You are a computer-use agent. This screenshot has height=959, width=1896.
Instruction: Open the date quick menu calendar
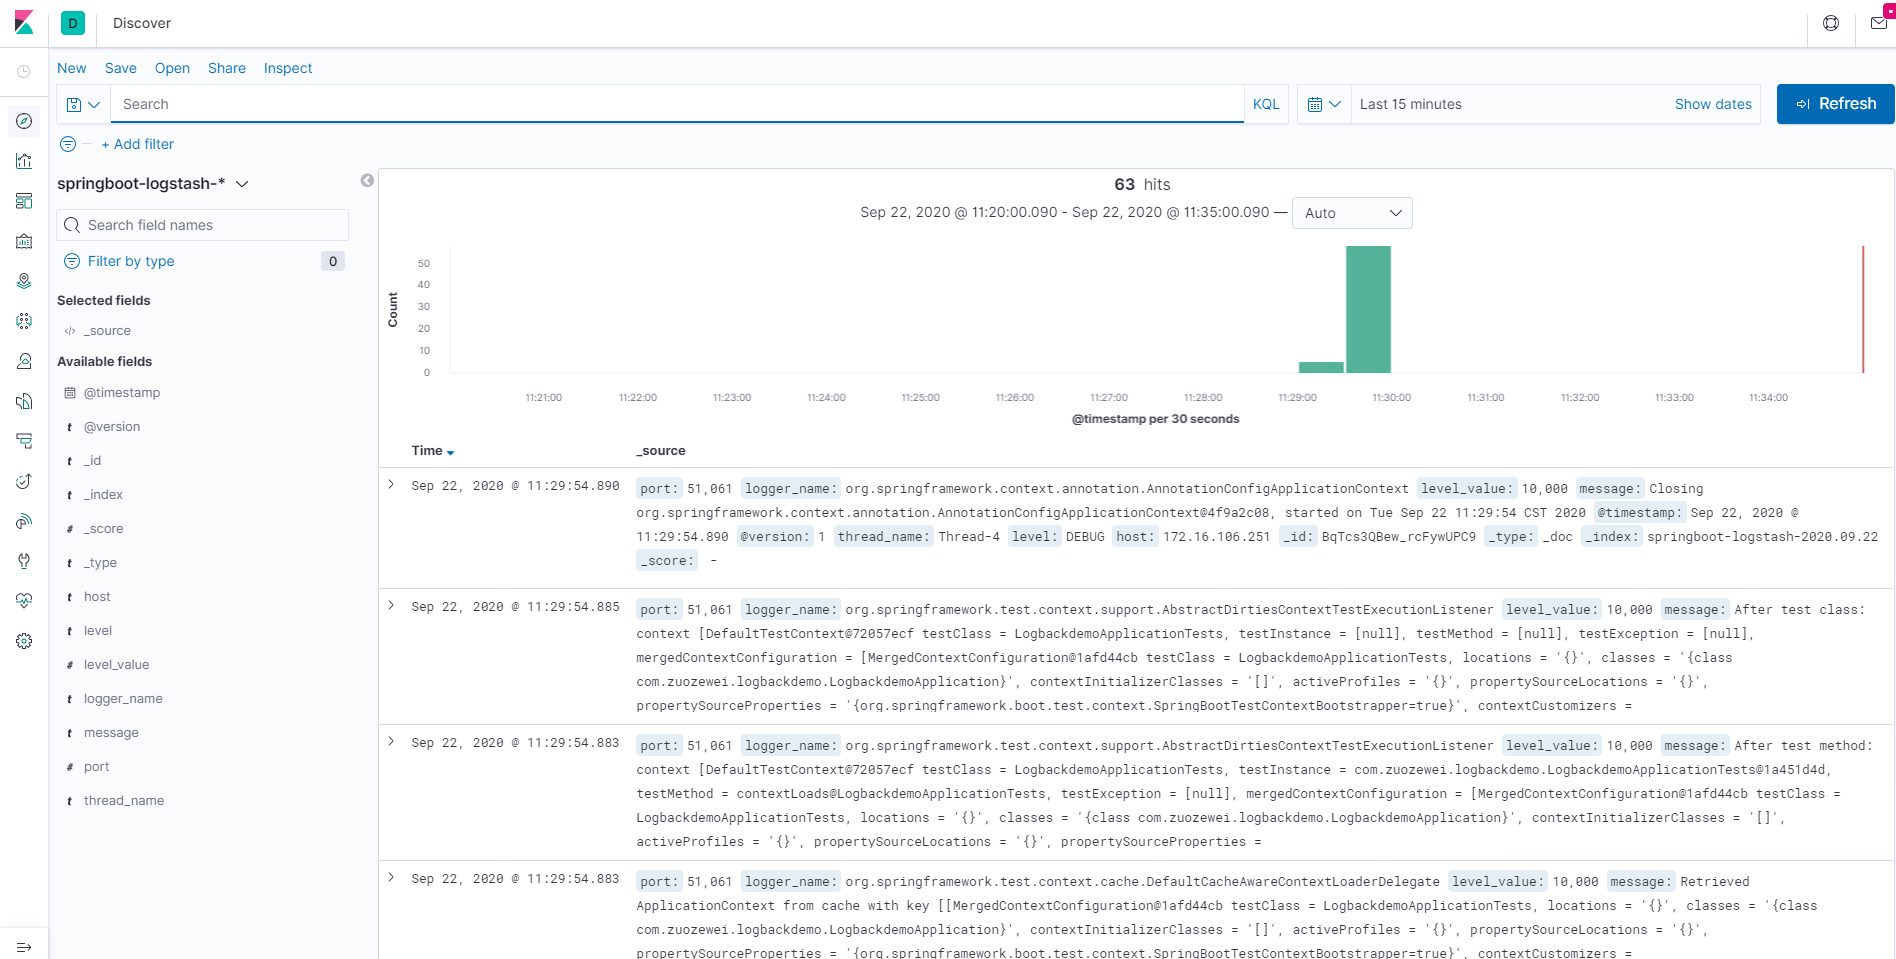click(x=1324, y=104)
